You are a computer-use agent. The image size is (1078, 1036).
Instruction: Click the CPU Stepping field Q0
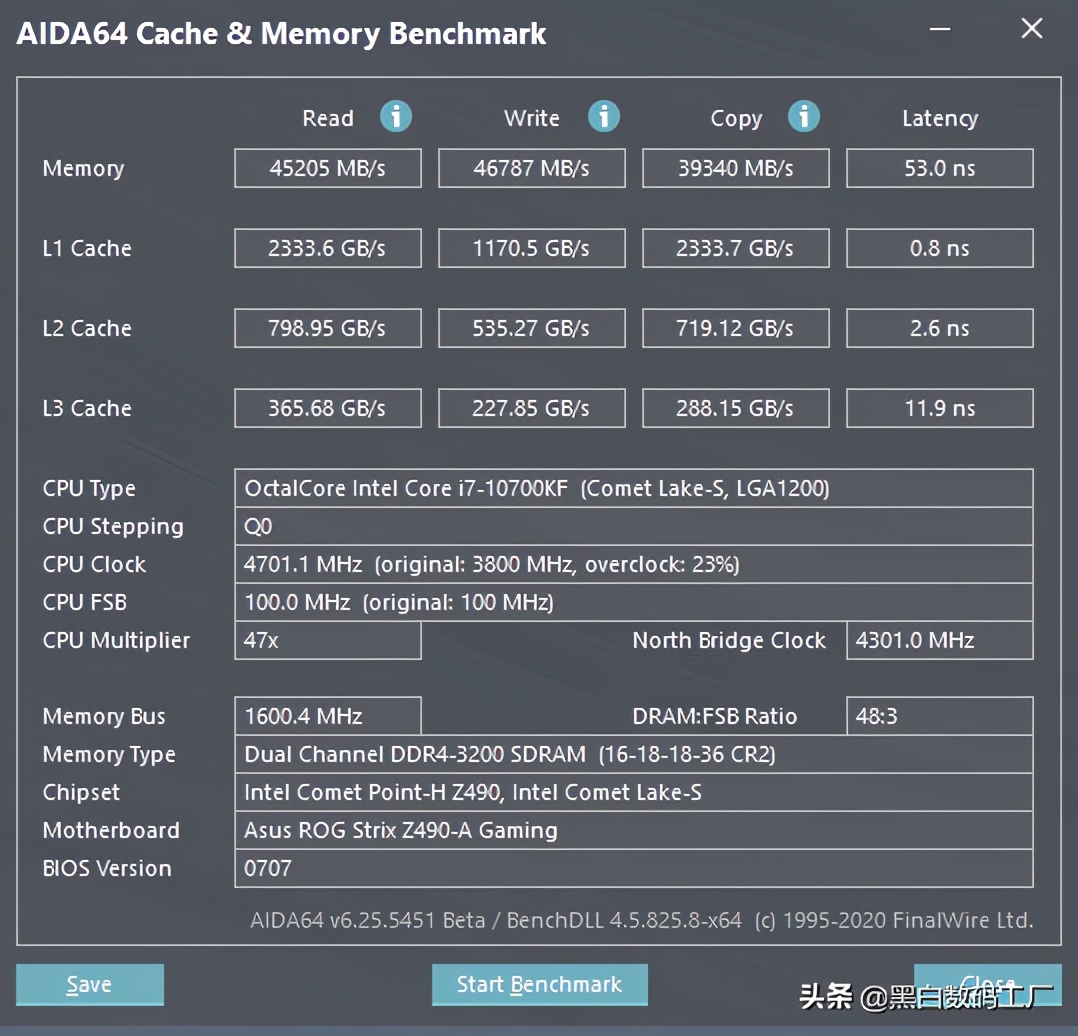pos(634,527)
